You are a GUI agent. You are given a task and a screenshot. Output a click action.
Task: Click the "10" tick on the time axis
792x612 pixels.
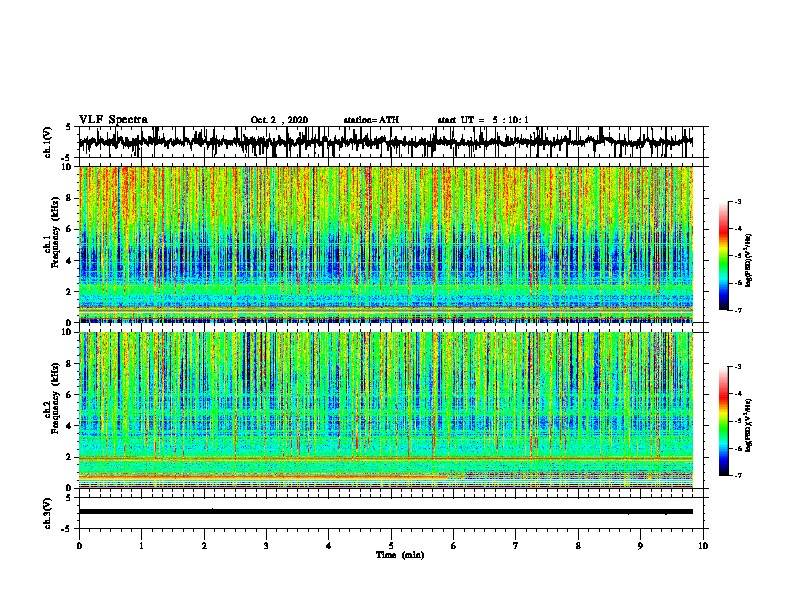(703, 546)
